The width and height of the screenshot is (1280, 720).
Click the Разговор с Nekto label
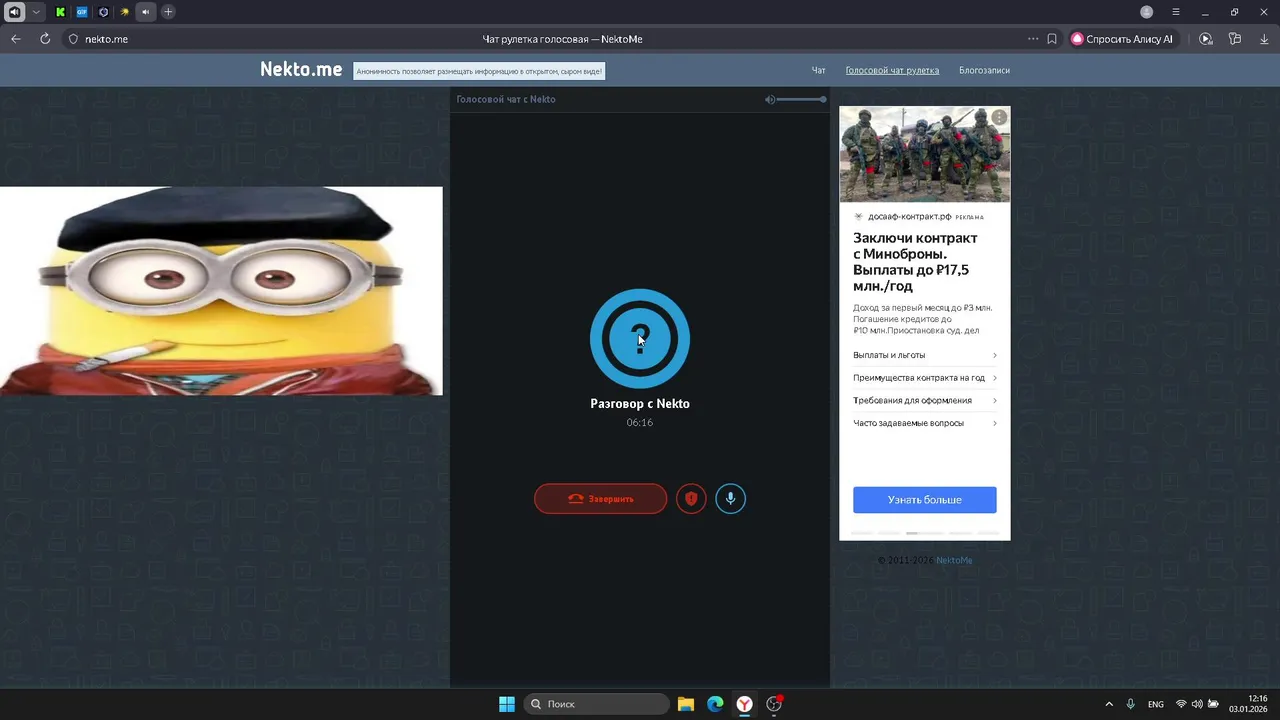[x=640, y=404]
